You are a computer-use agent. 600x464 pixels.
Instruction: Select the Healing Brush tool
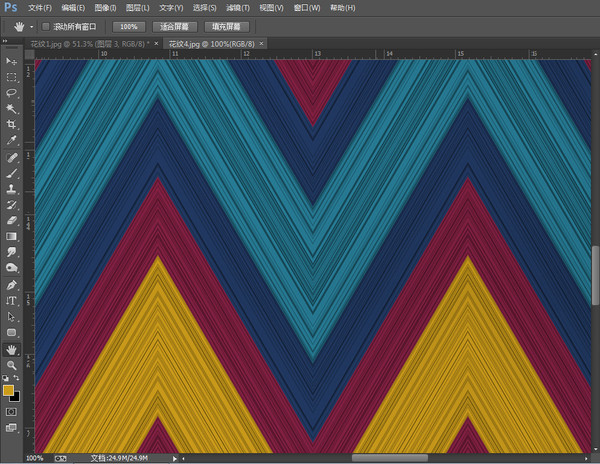tap(11, 158)
